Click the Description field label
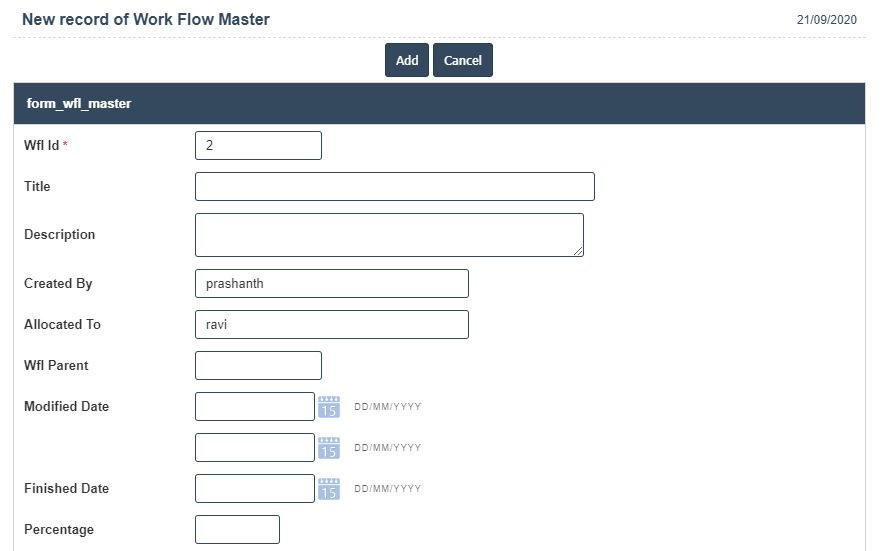This screenshot has width=882, height=551. [59, 235]
